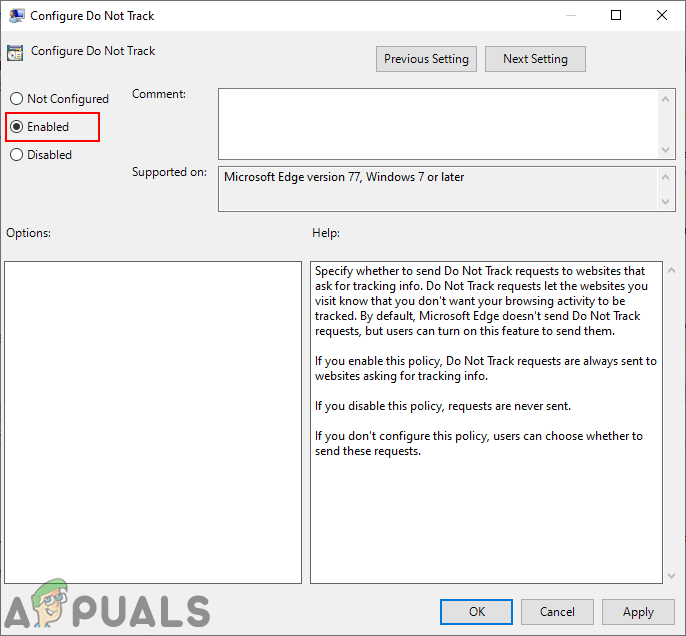Click the 'Help:' label
The image size is (686, 636).
(326, 233)
